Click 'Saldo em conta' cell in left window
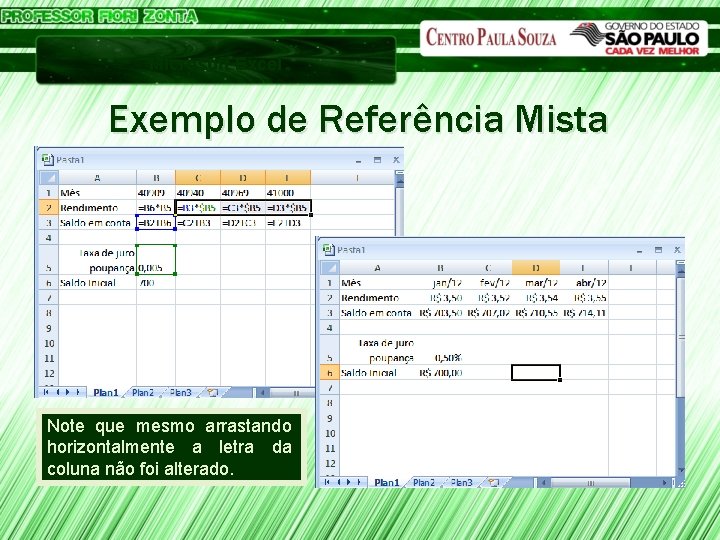This screenshot has height=540, width=720. pyautogui.click(x=97, y=223)
